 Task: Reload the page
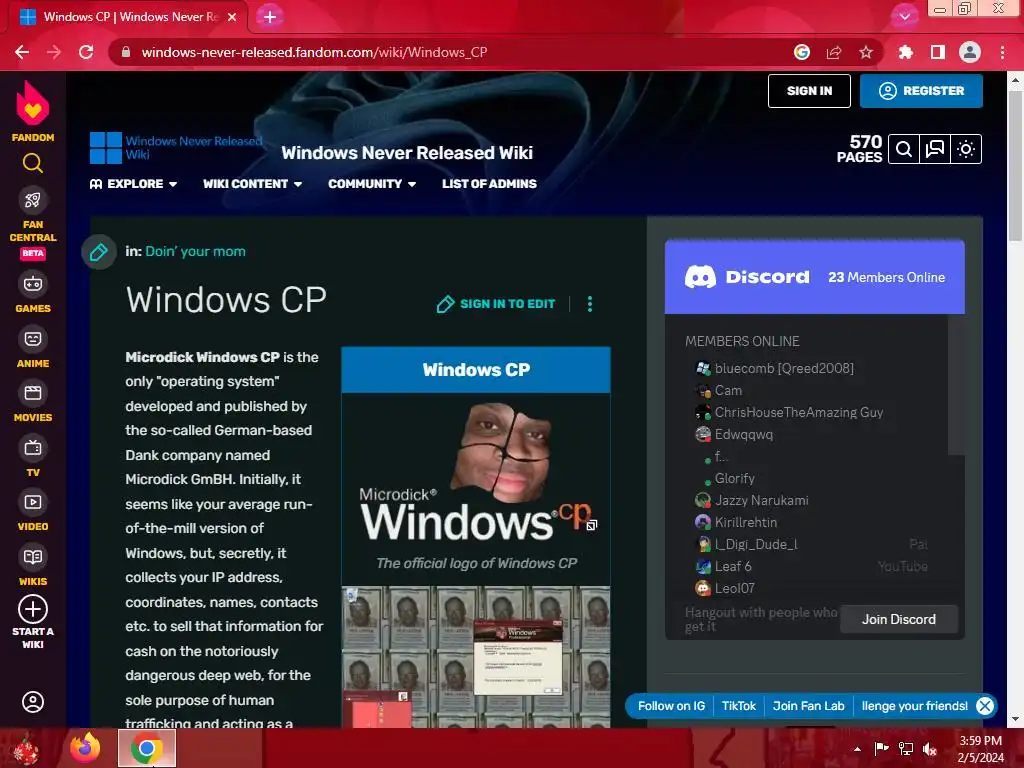86,52
